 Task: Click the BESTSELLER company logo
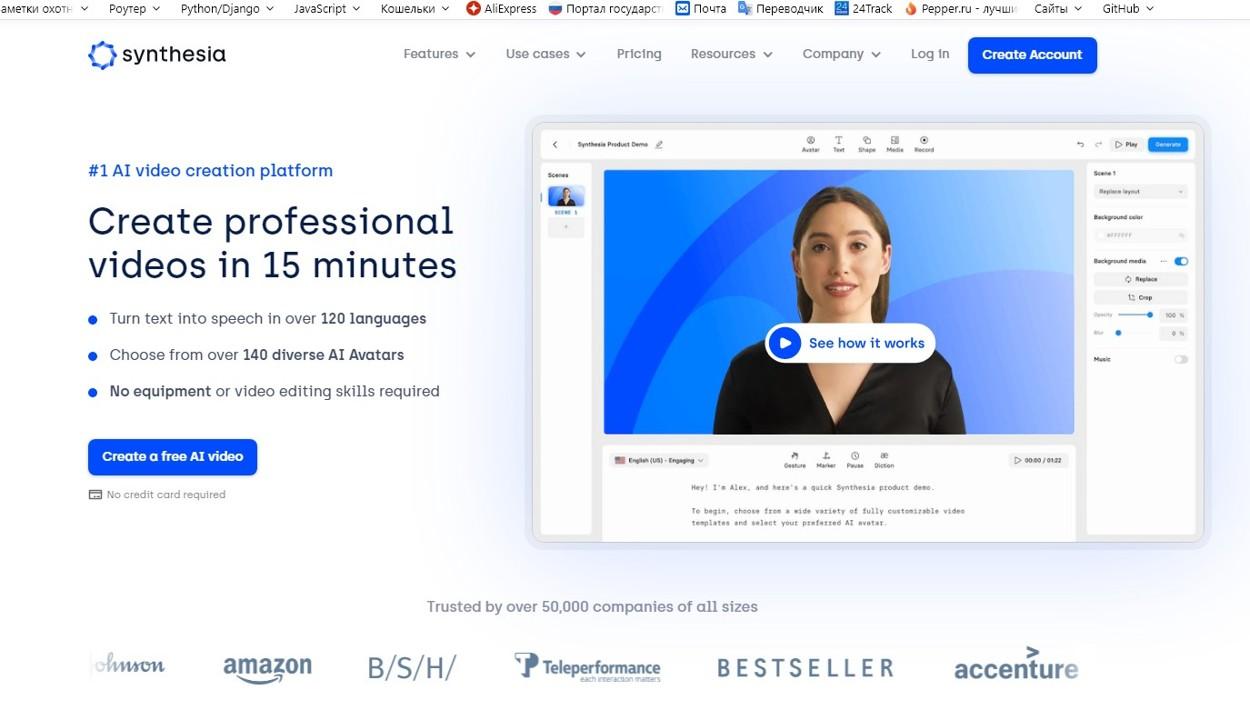click(805, 667)
